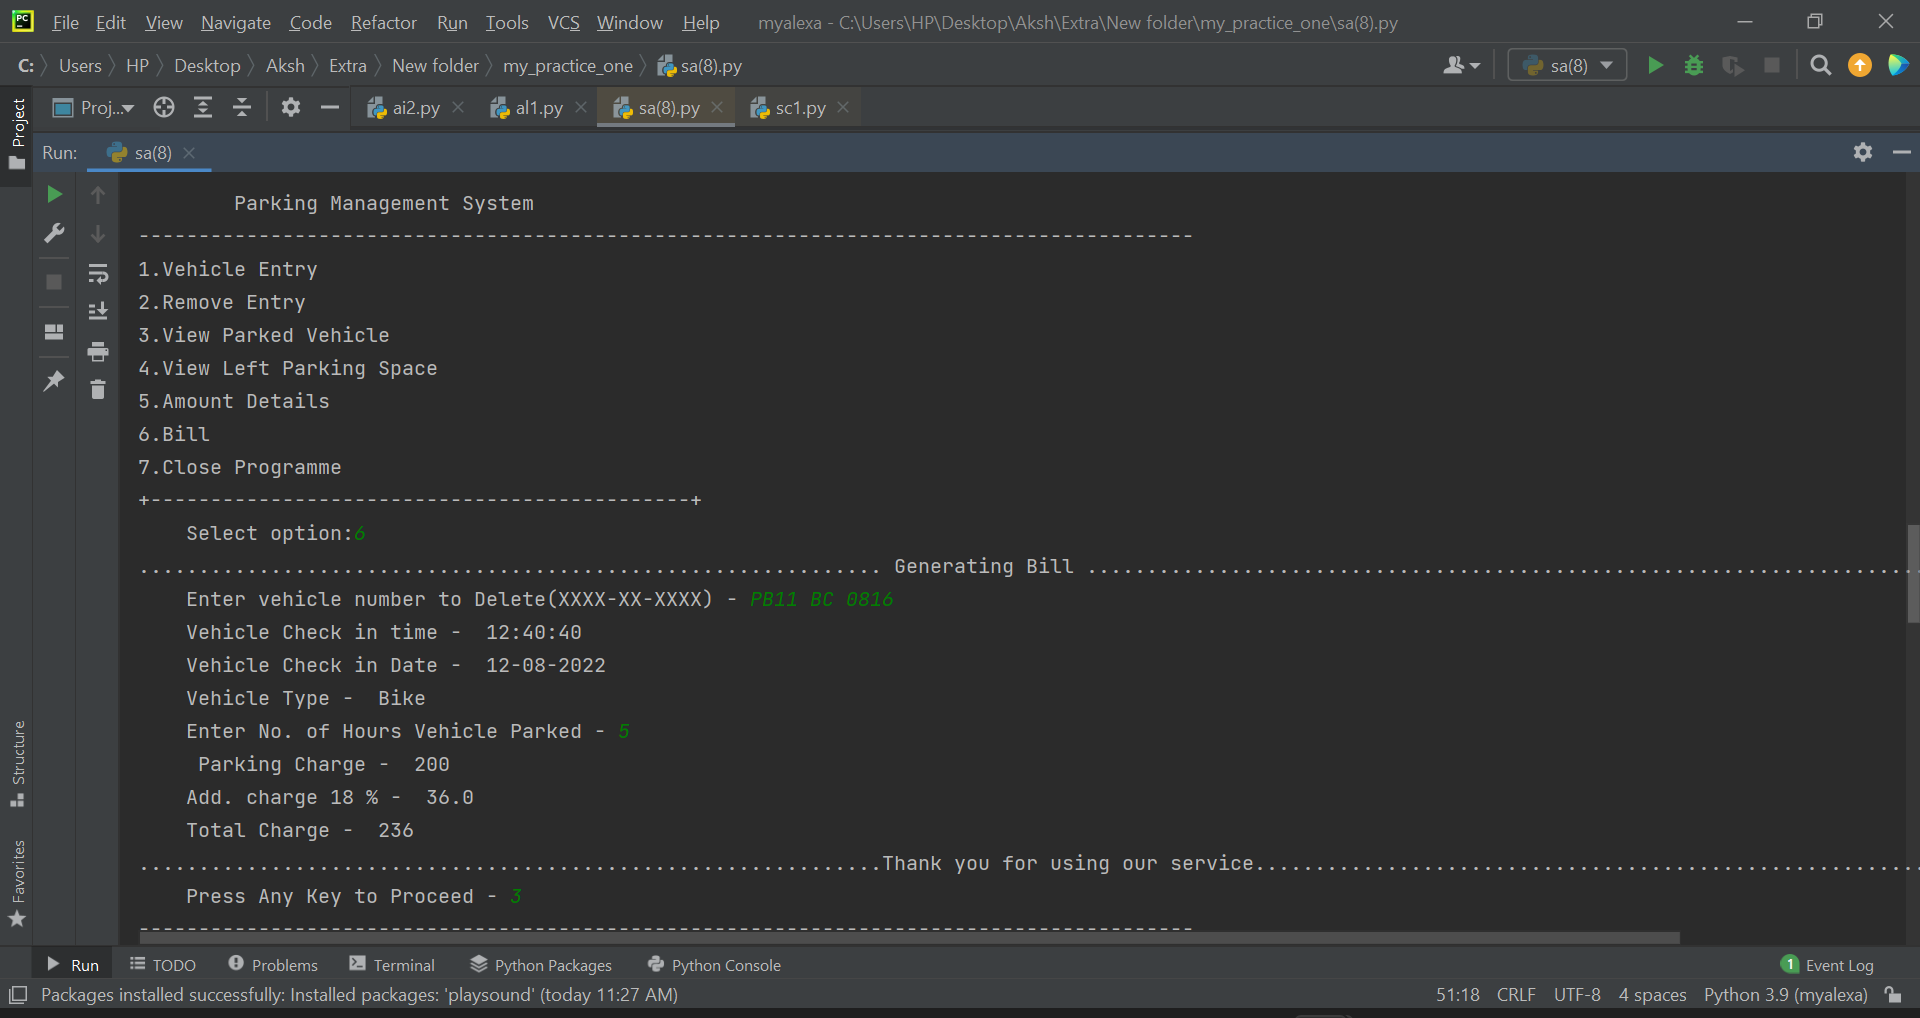Stop process in Run panel sidebar
Viewport: 1920px width, 1018px height.
point(55,282)
